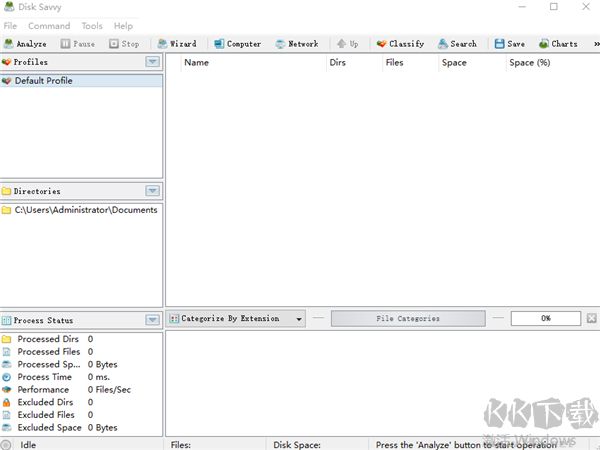Open the Search tool

tap(457, 44)
